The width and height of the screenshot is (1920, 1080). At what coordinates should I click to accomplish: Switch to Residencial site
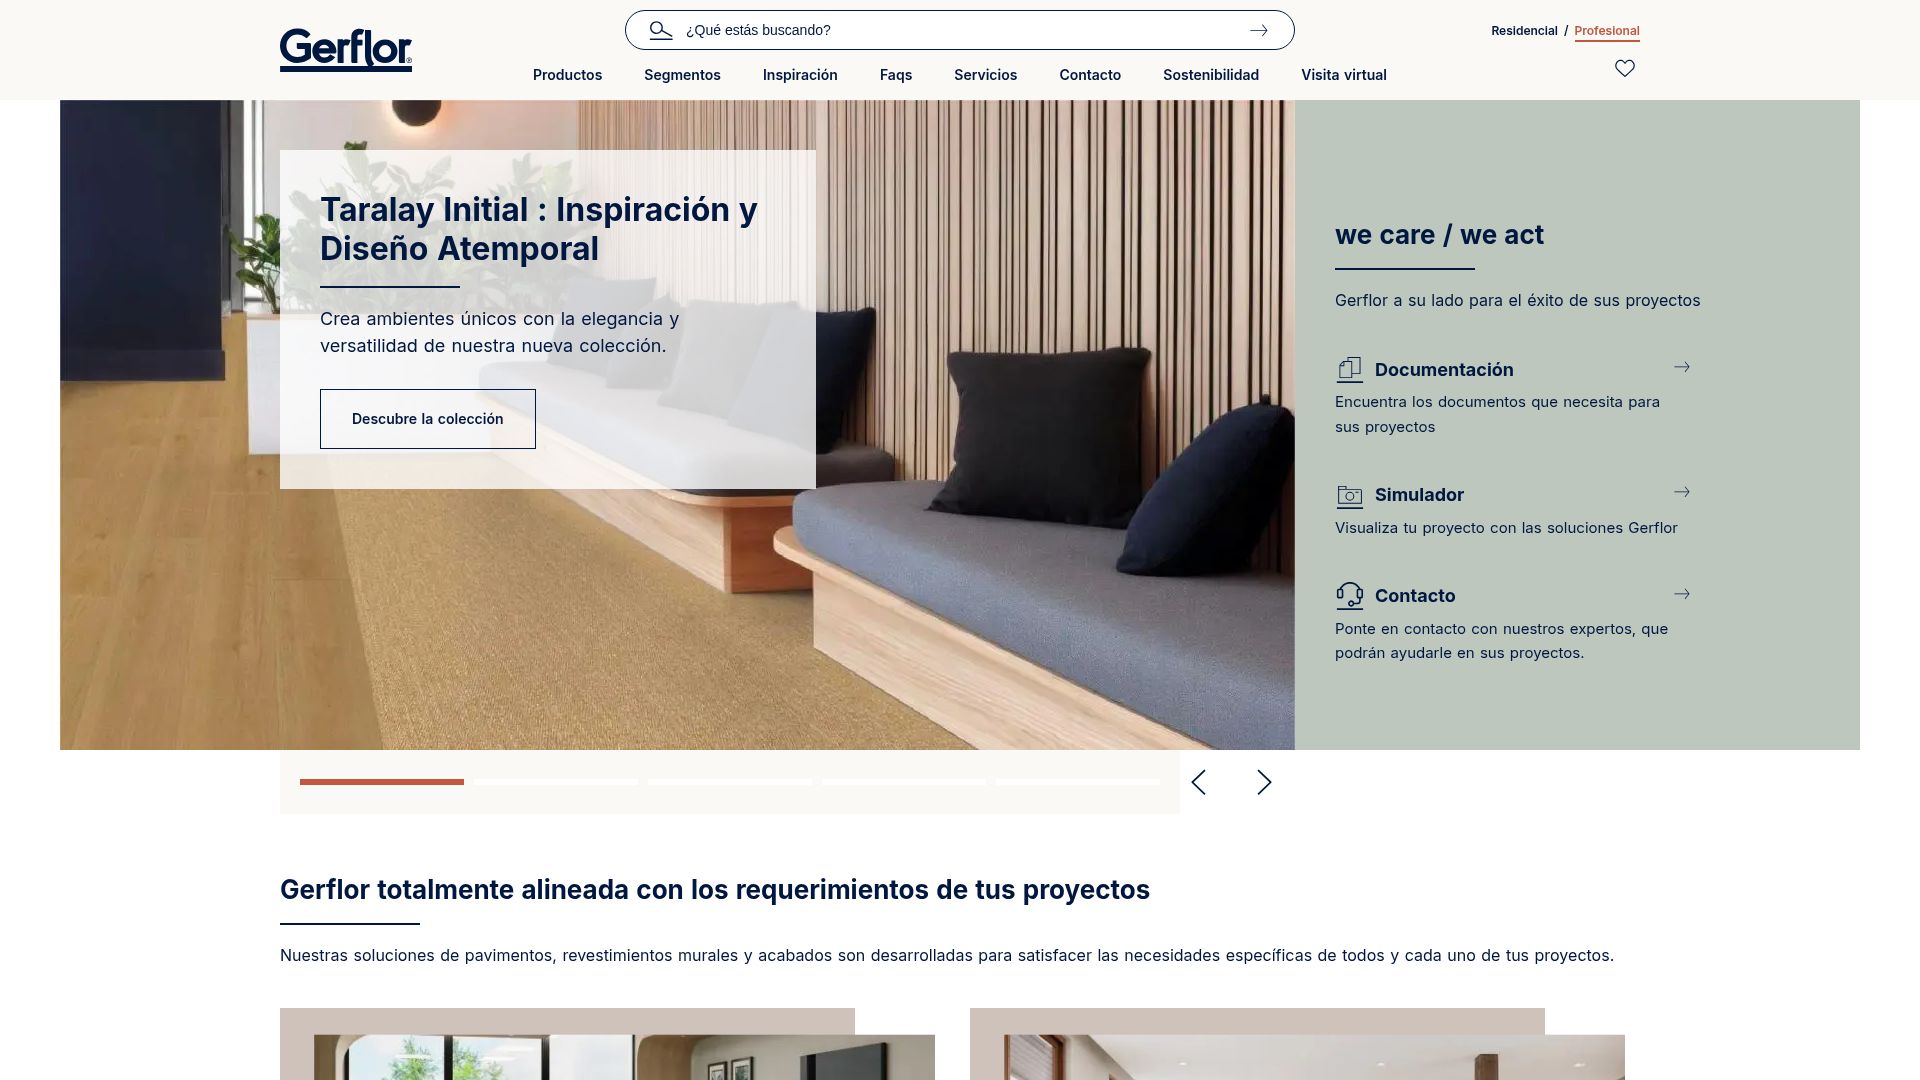click(1524, 31)
